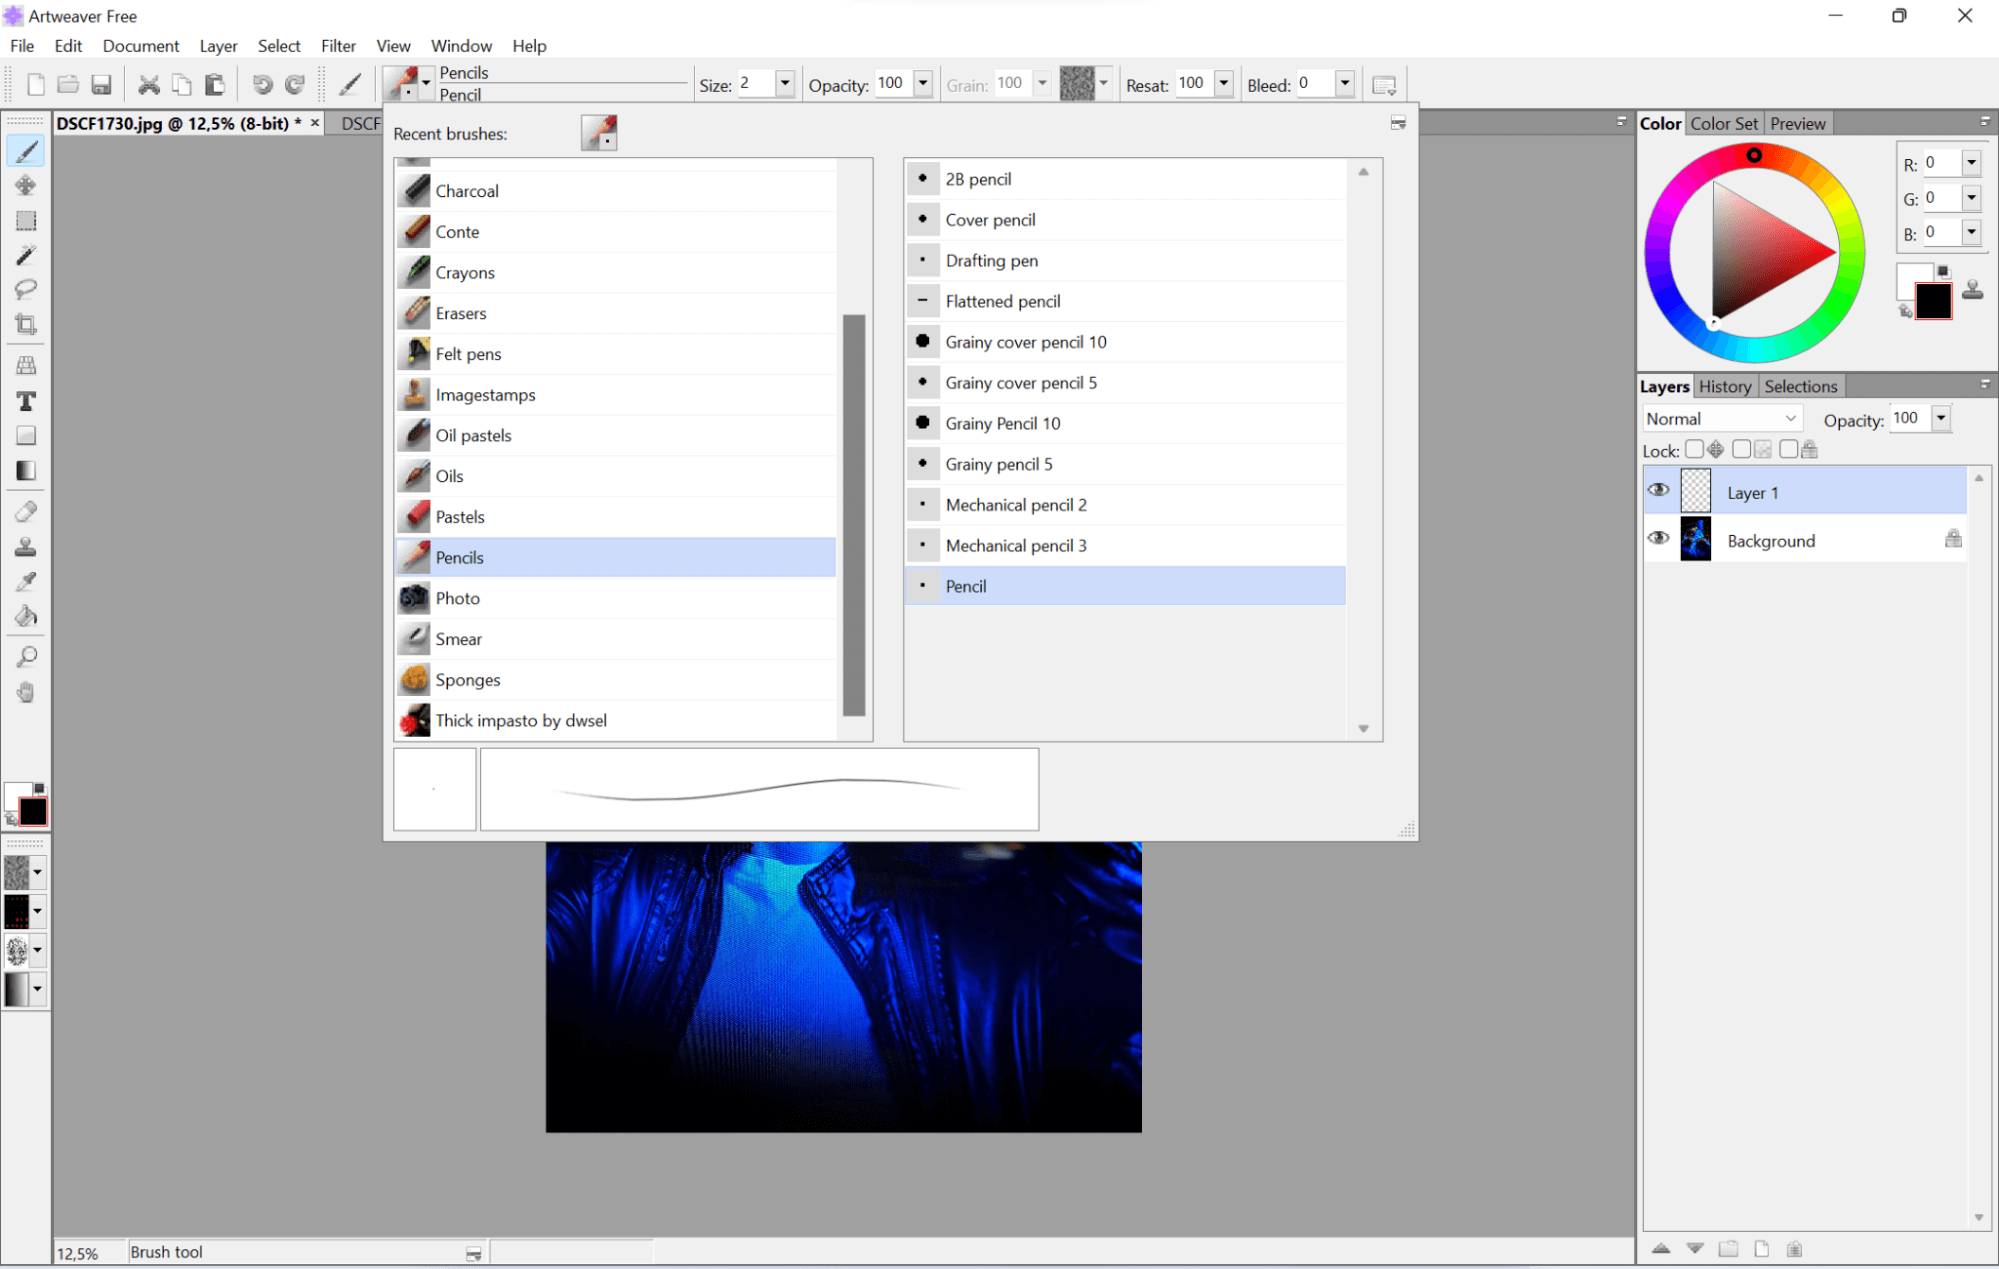Open the Filter menu

click(337, 46)
